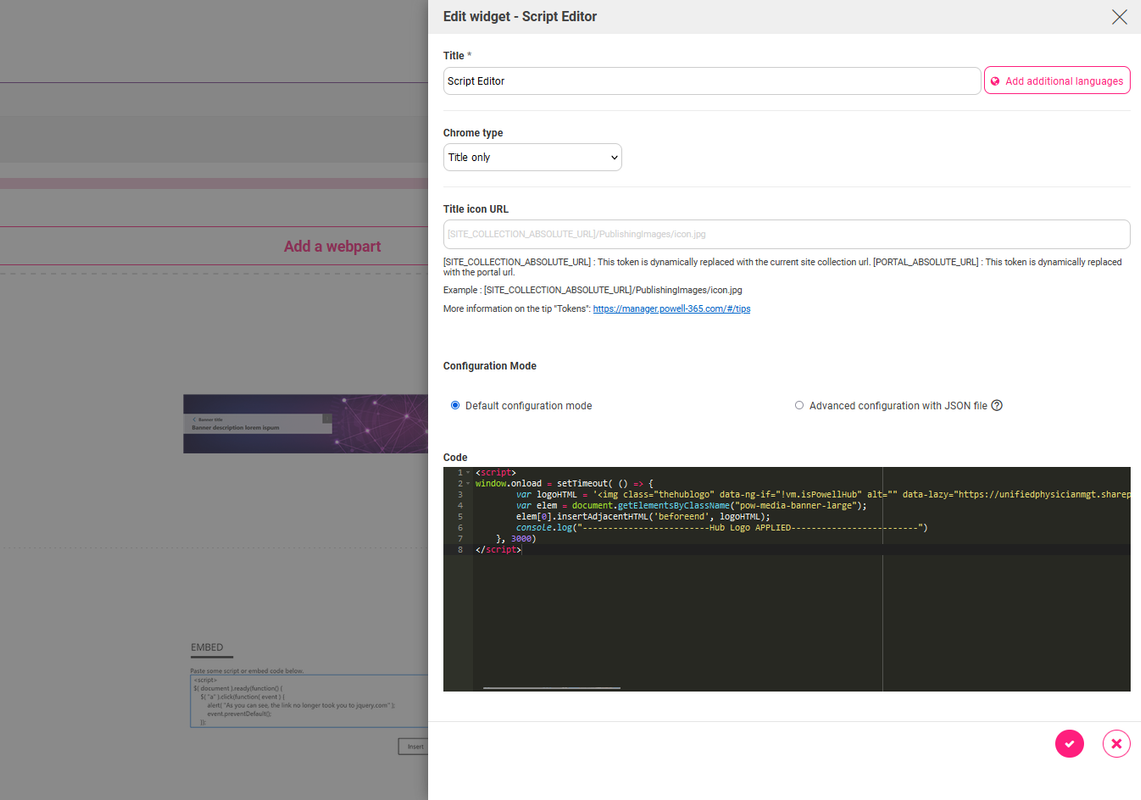Click the console.log line in code
1141x800 pixels.
point(722,528)
